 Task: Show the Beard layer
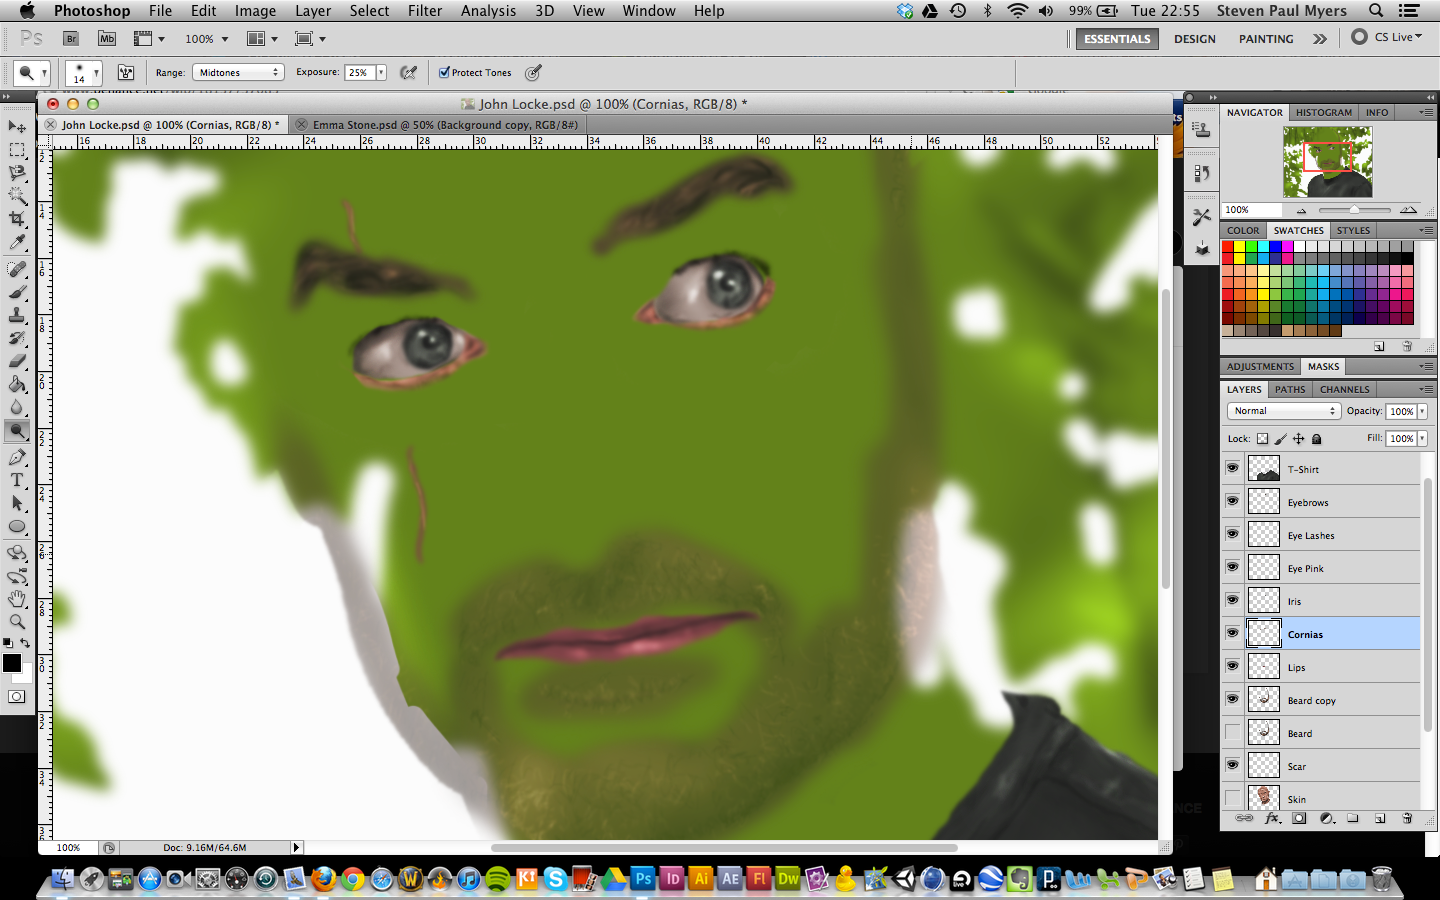pos(1232,732)
